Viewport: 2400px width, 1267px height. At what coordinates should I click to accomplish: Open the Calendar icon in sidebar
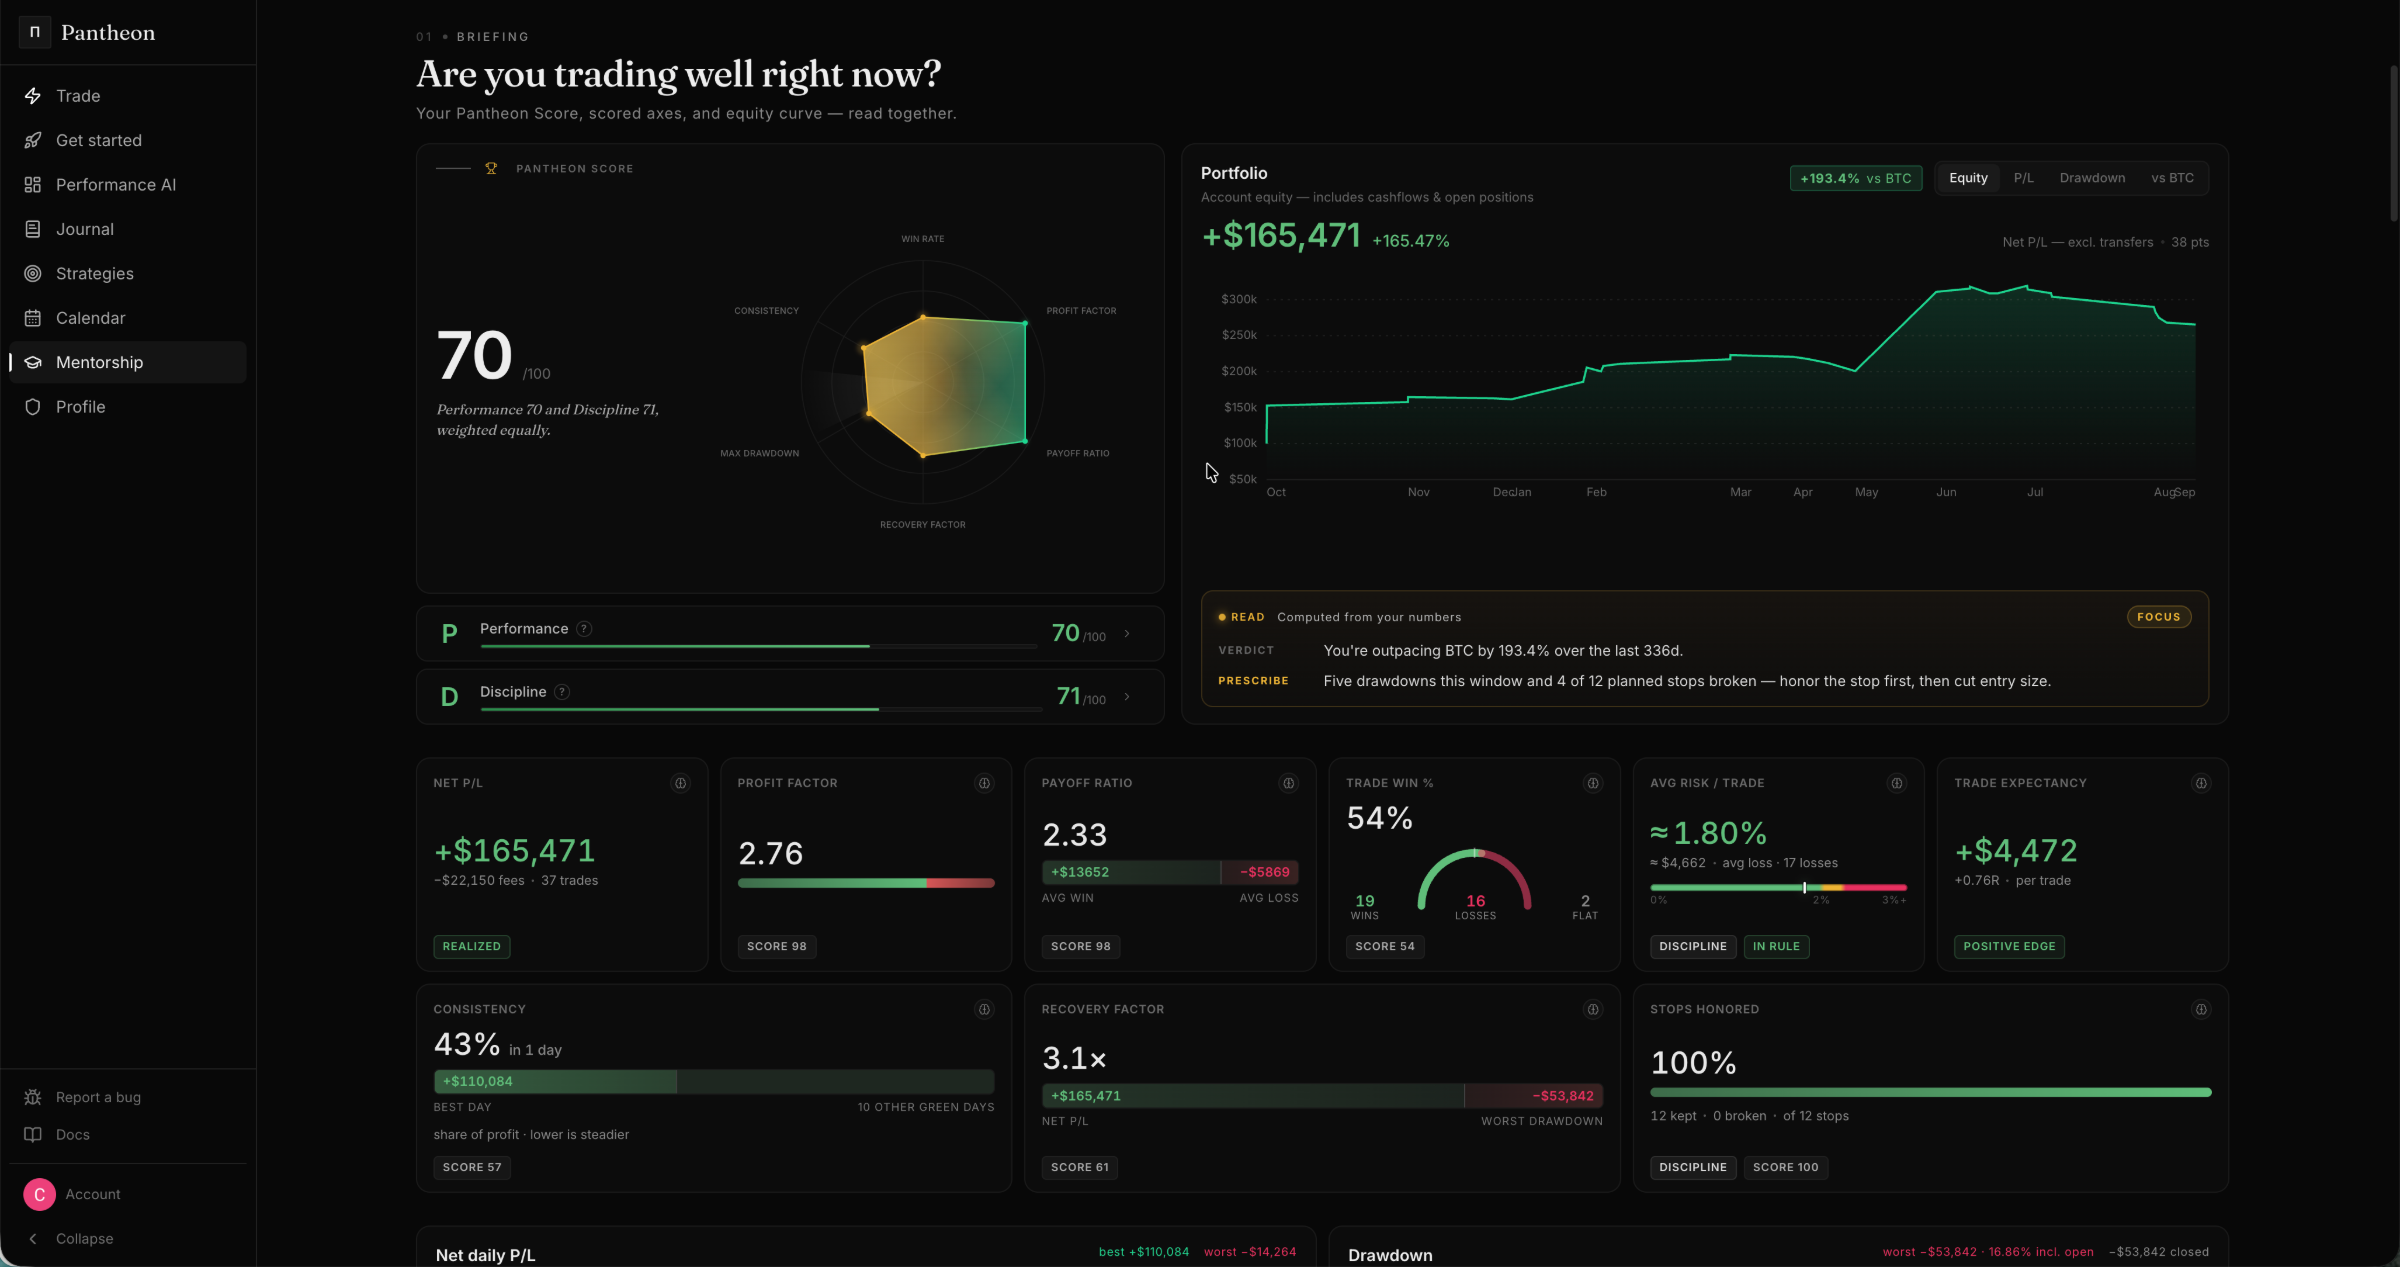pos(33,318)
